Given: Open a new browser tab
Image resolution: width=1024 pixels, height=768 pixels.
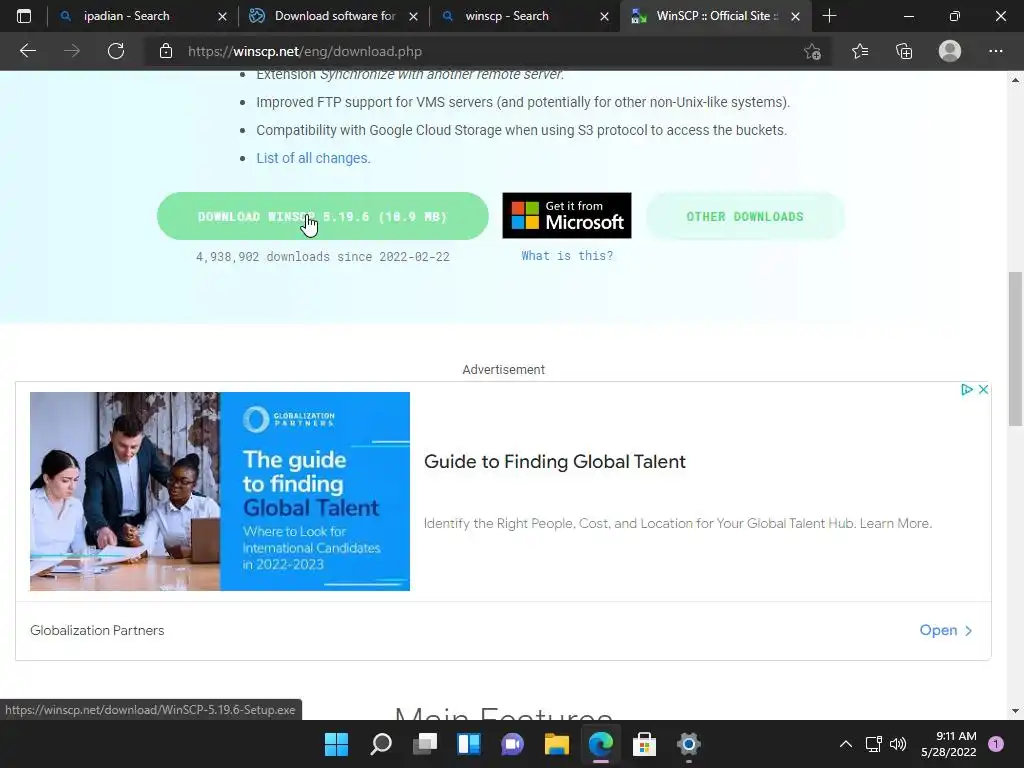Looking at the screenshot, I should tap(829, 16).
